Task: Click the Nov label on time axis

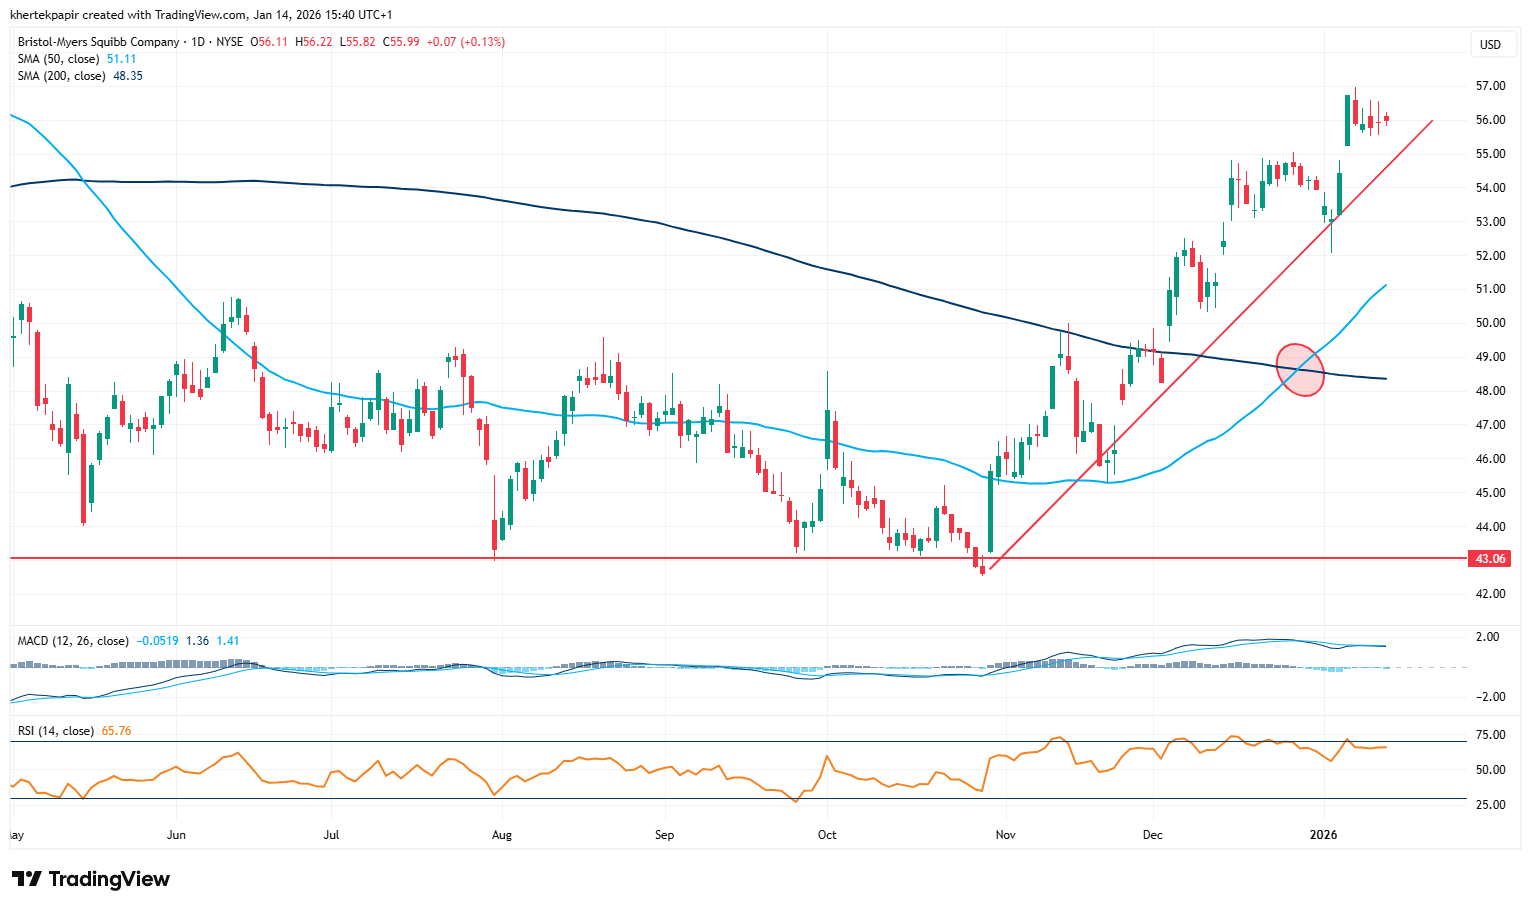Action: [1006, 834]
